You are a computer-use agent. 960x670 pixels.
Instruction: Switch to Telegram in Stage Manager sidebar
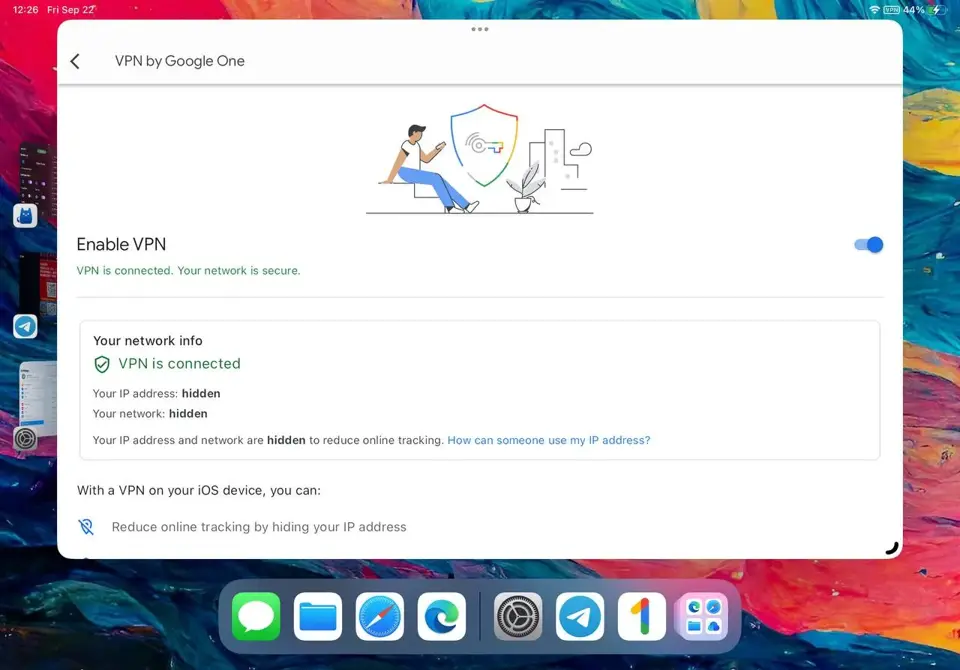click(x=25, y=326)
